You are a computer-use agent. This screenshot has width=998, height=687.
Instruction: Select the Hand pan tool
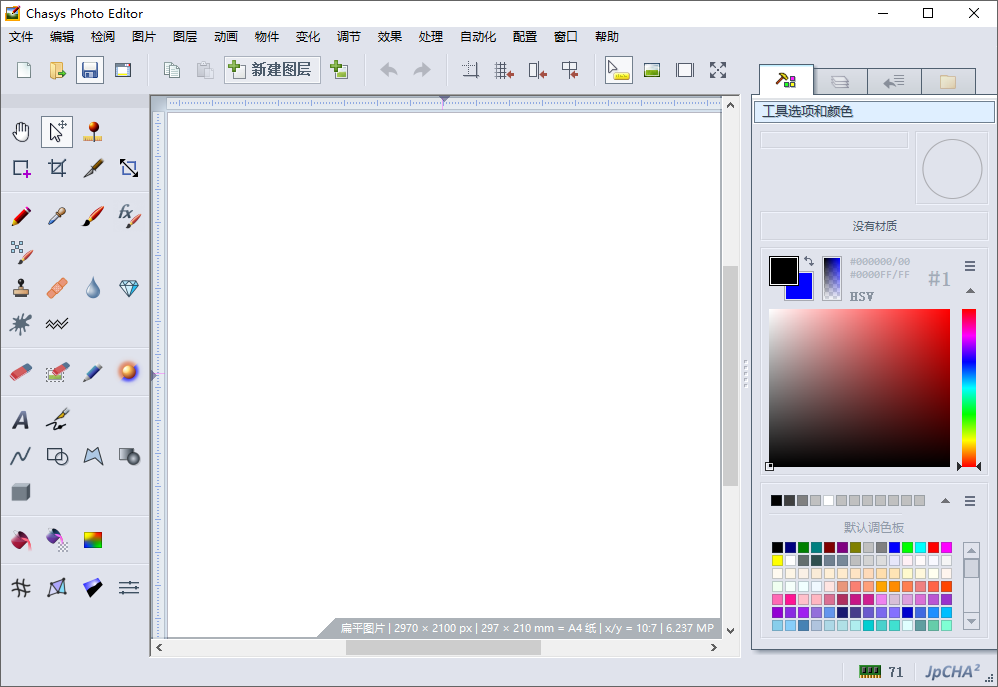(21, 132)
